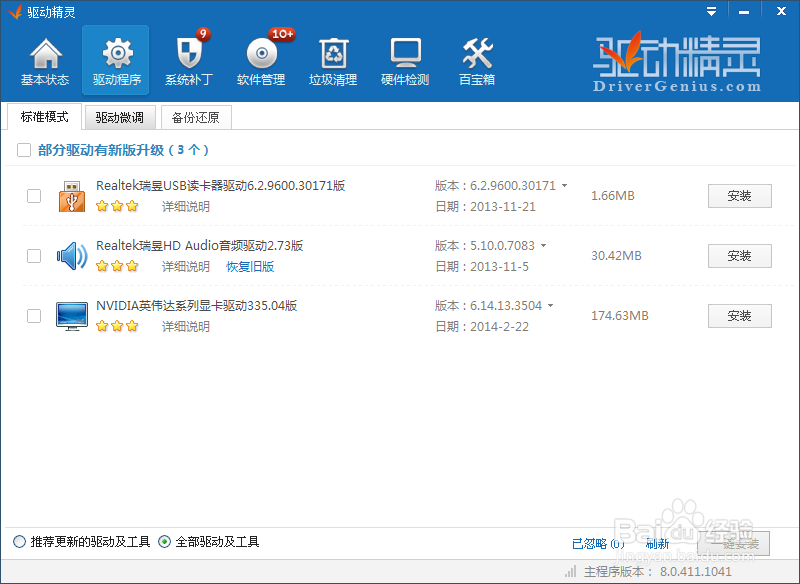Viewport: 800px width, 584px height.
Task: Click the 驱动精灵 title bar flame icon
Action: point(14,12)
